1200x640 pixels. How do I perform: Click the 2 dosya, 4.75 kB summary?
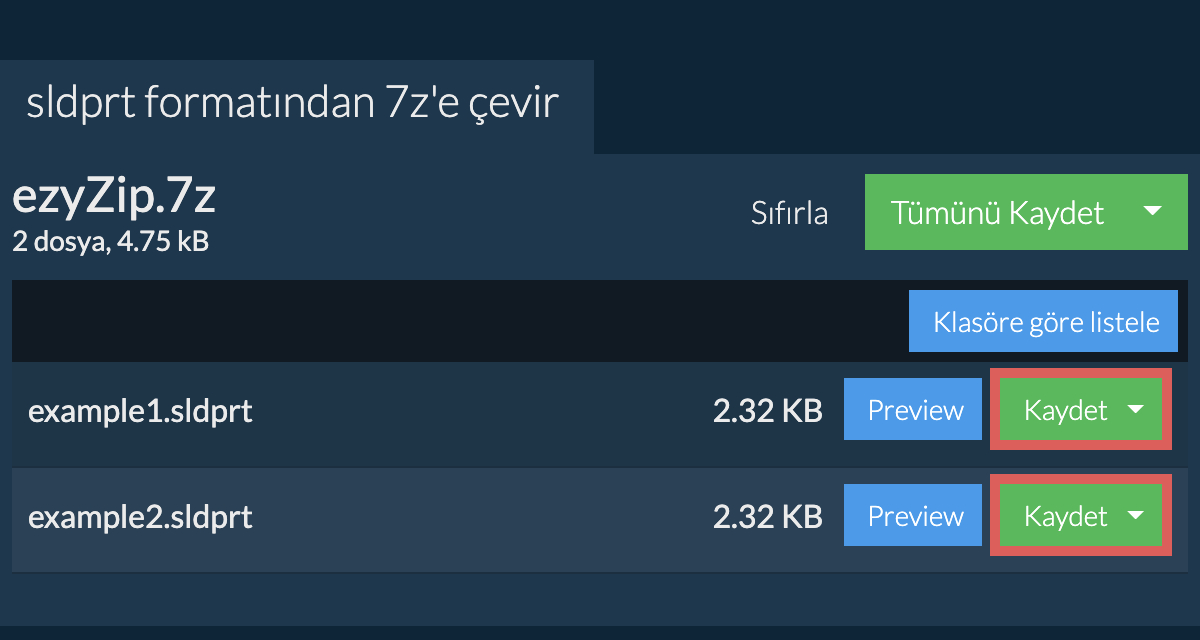point(110,241)
